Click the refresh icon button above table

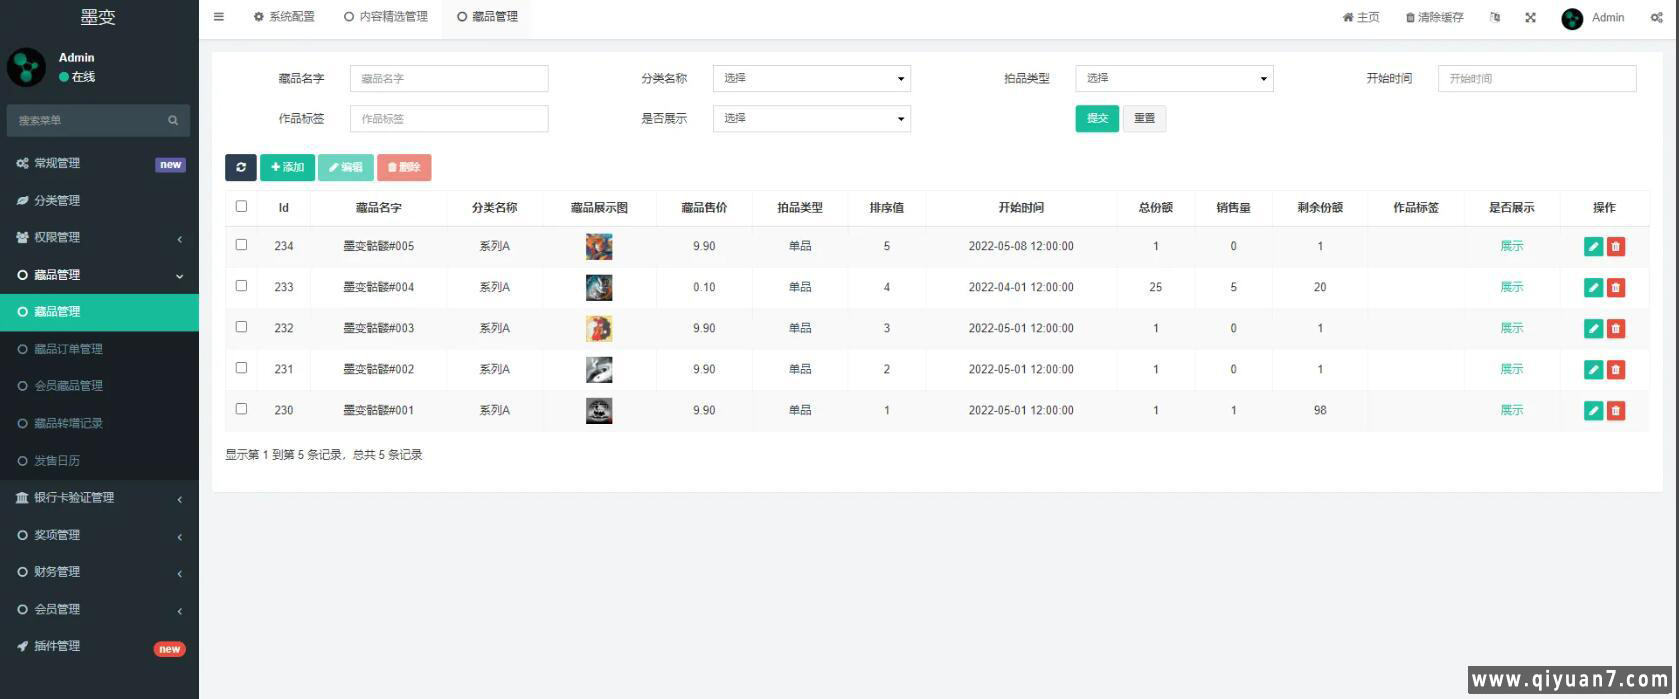[x=240, y=167]
